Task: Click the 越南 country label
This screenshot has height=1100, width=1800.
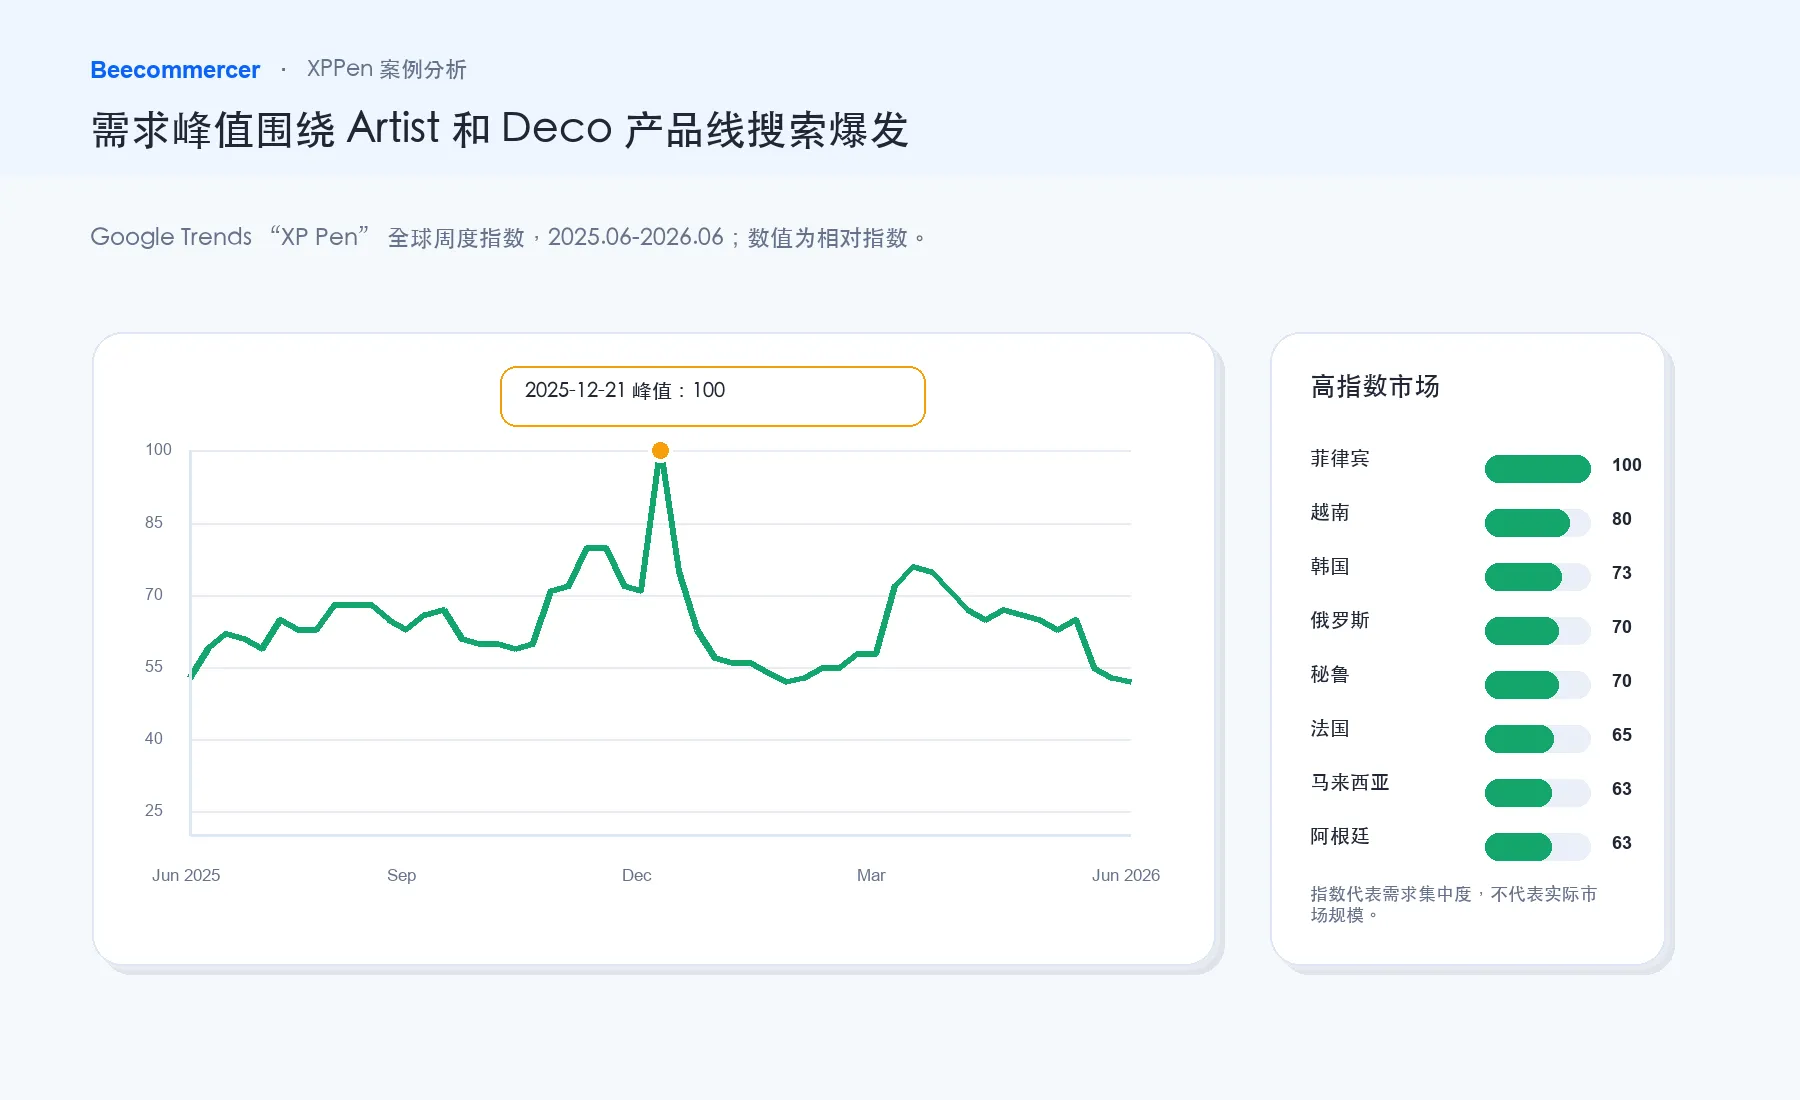Action: (x=1330, y=512)
